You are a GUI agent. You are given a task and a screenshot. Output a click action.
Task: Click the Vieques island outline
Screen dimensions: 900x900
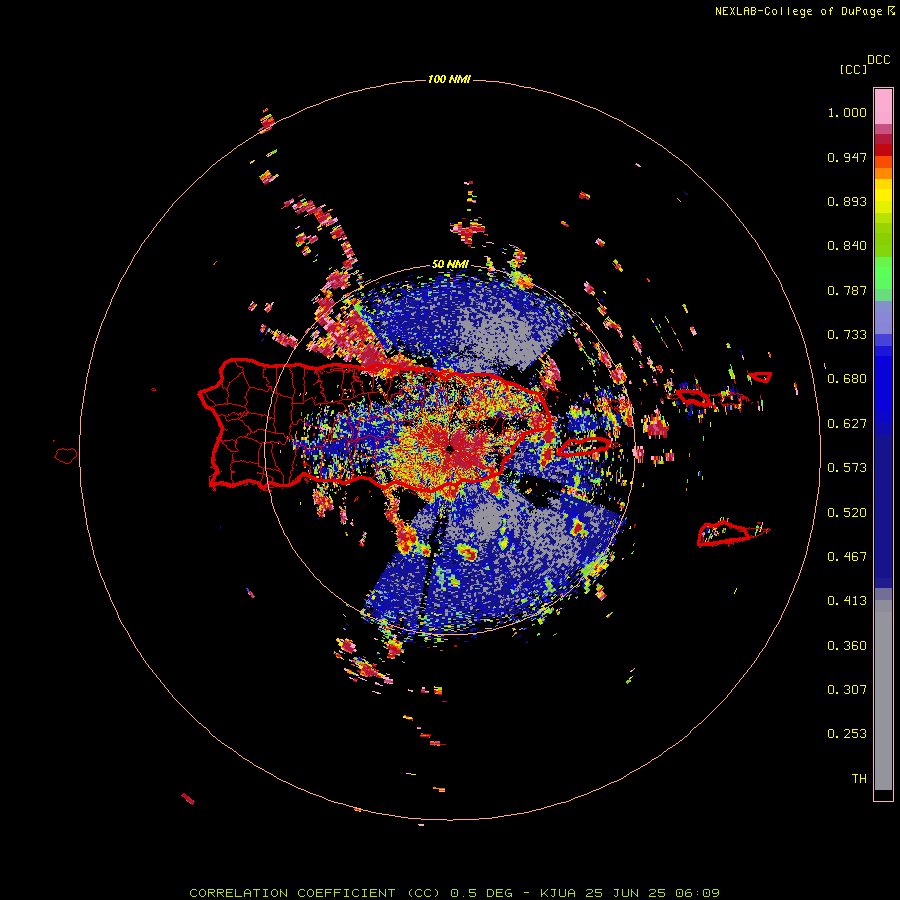point(584,446)
